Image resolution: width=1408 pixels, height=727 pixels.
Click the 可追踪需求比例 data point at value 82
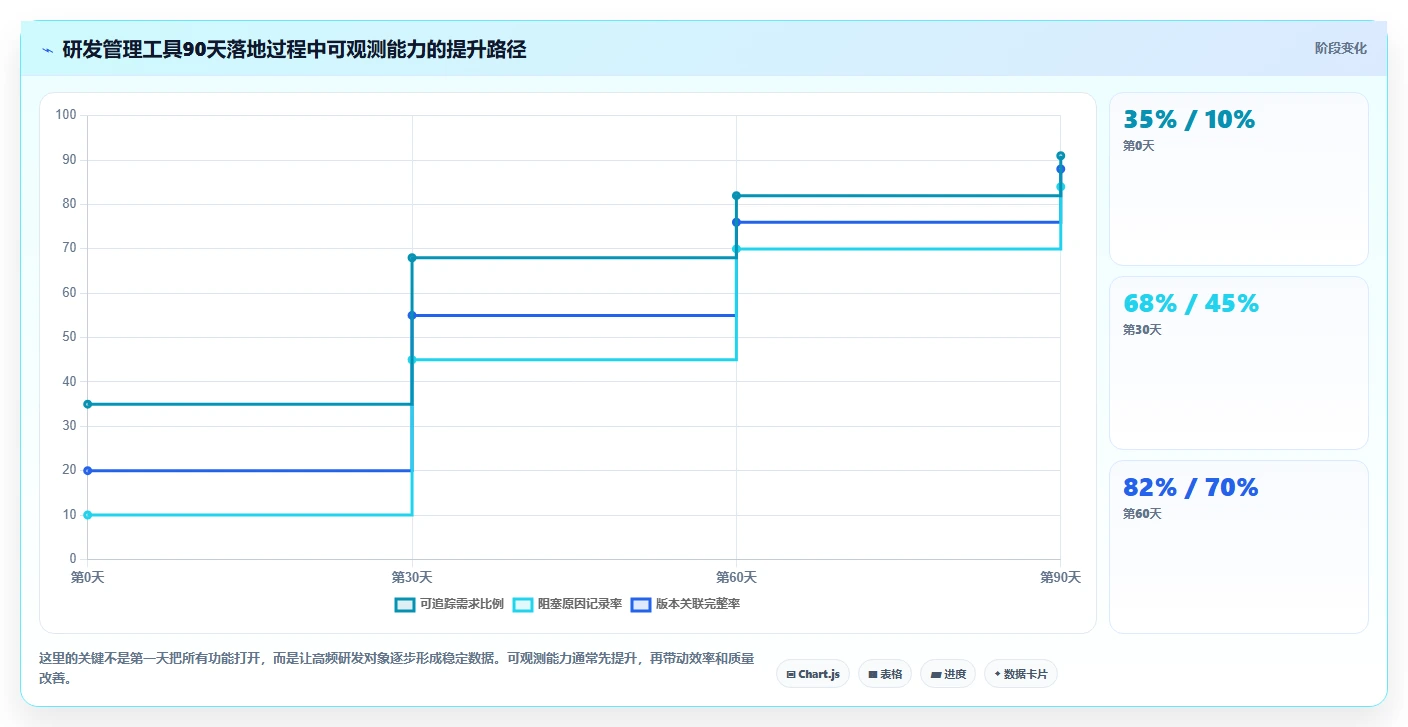[736, 196]
